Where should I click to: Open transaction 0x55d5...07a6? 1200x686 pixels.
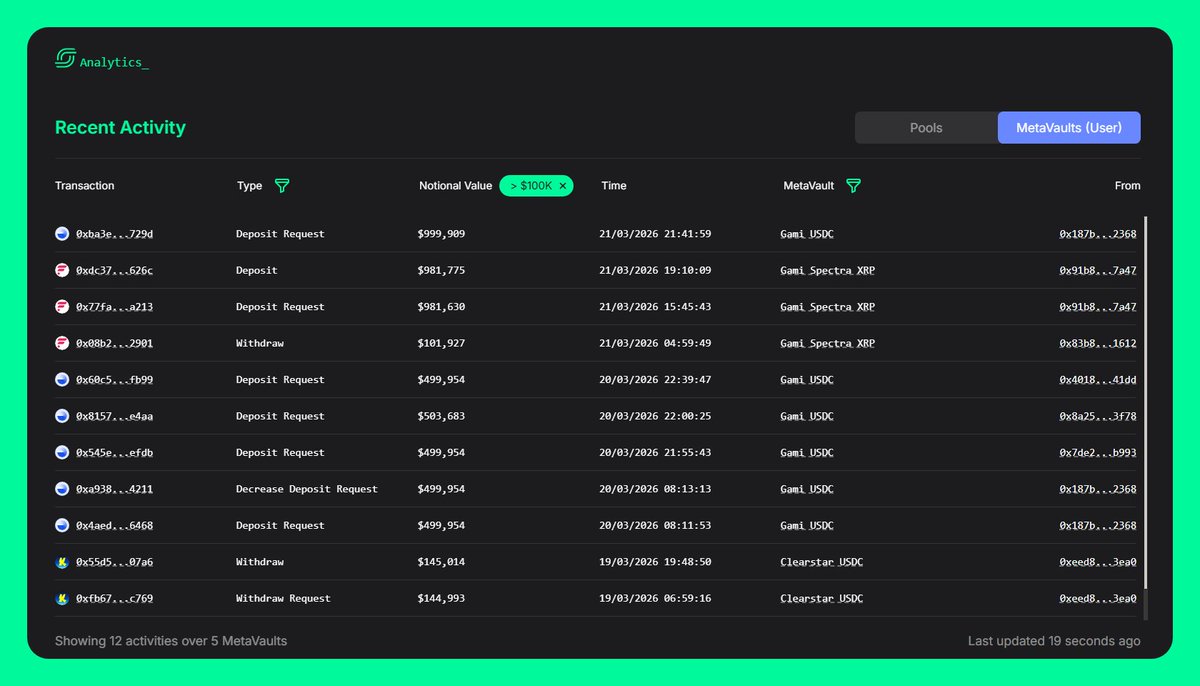(114, 562)
